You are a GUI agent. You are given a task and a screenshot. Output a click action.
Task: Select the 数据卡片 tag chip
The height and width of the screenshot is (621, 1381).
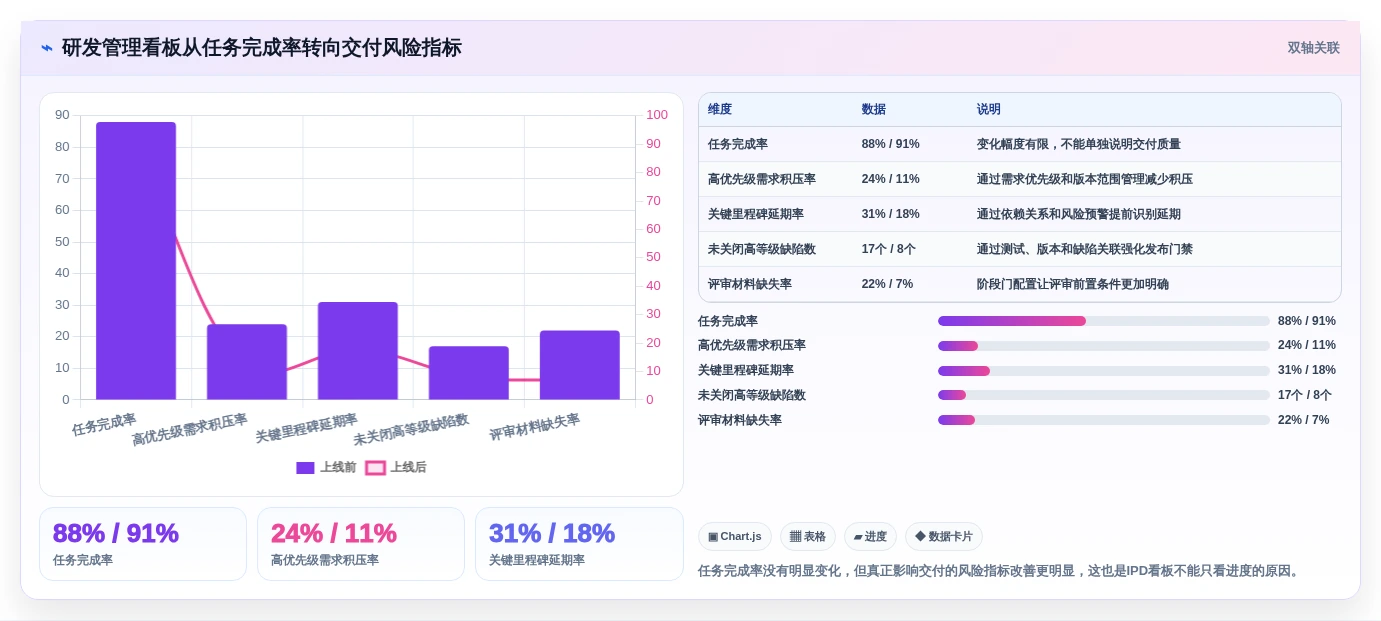coord(944,537)
